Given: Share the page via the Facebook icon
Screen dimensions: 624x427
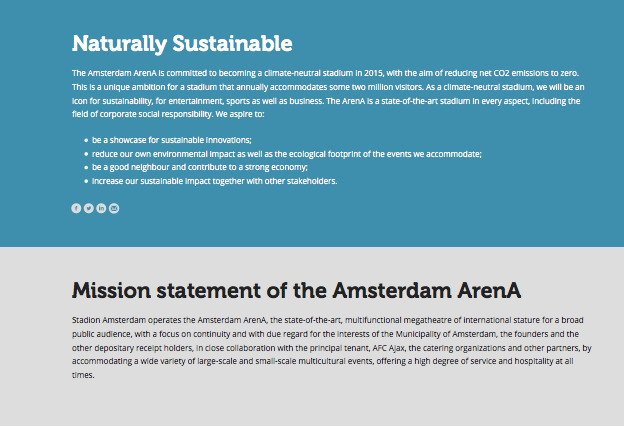Looking at the screenshot, I should 76,208.
